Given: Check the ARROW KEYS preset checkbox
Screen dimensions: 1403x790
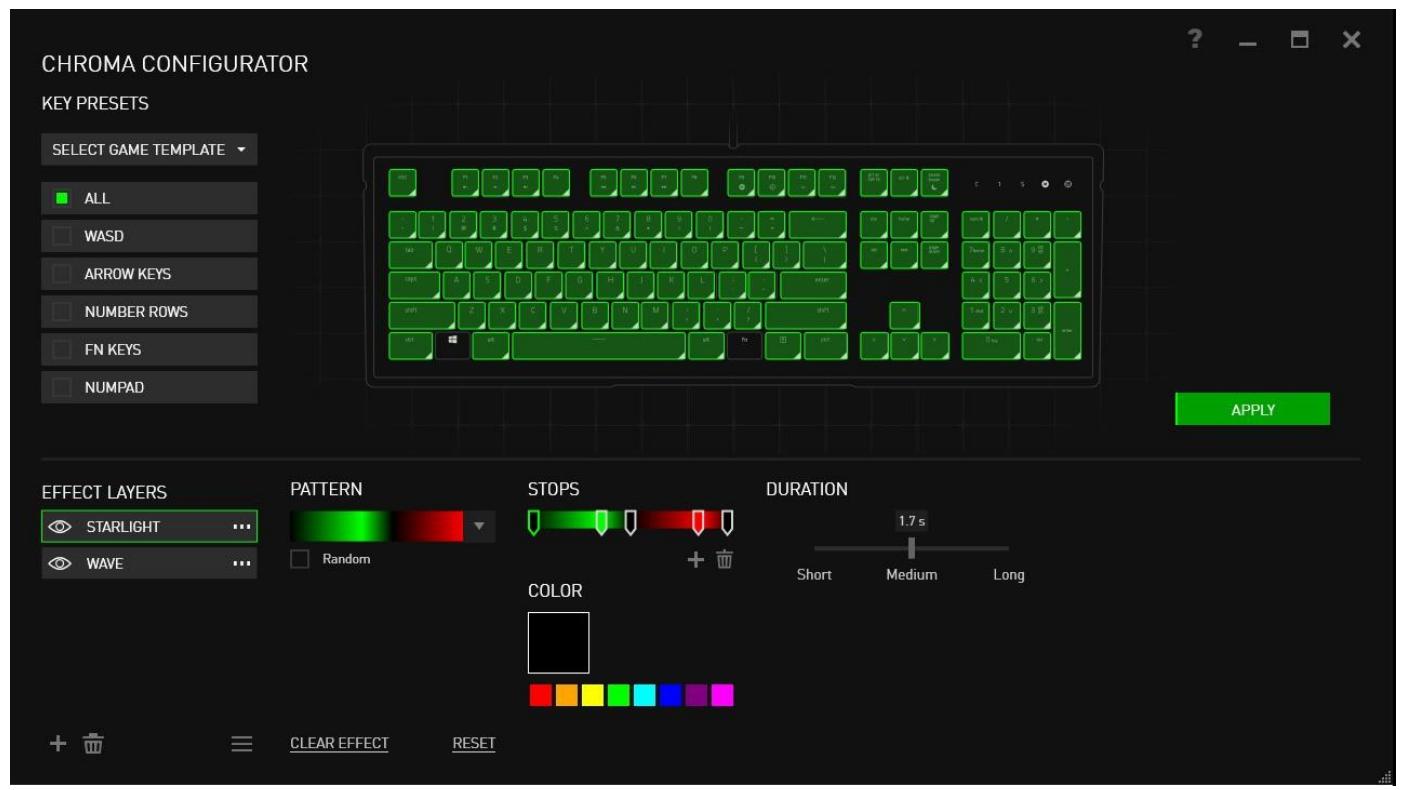Looking at the screenshot, I should click(x=62, y=274).
